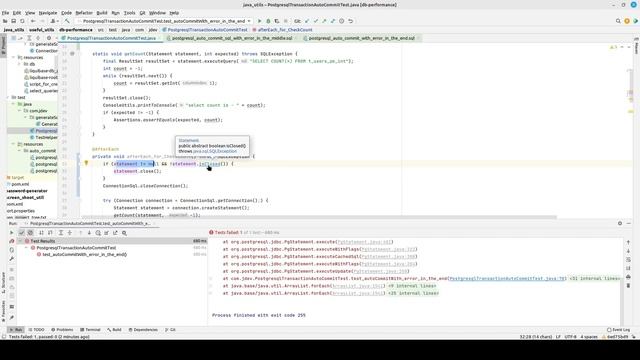Open the Build menu
Viewport: 640px width, 360px height.
[x=102, y=13]
